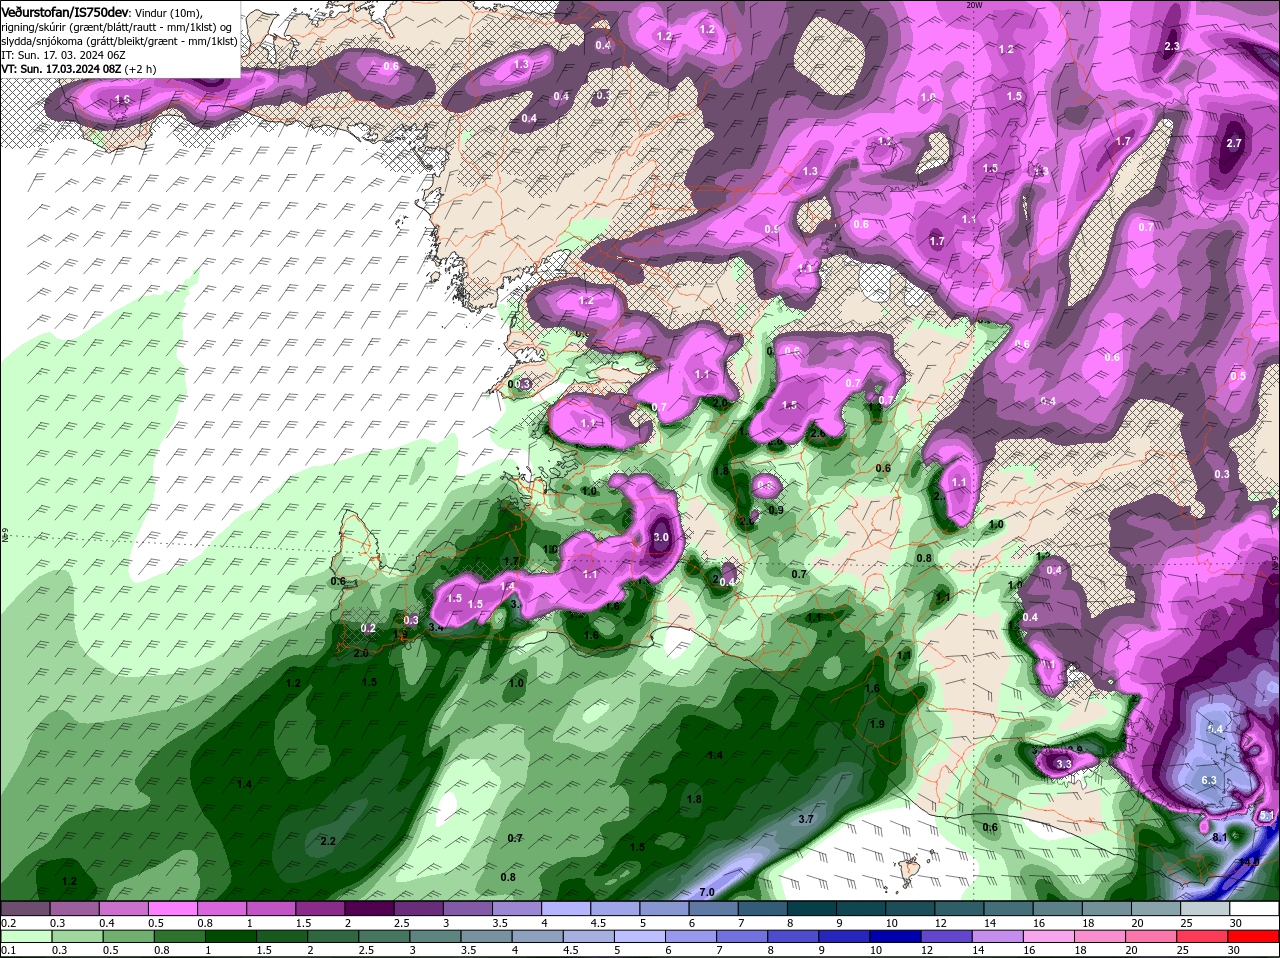This screenshot has height=958, width=1280.
Task: Click the '0.2' tick label in the top legend row
Action: pos(9,923)
